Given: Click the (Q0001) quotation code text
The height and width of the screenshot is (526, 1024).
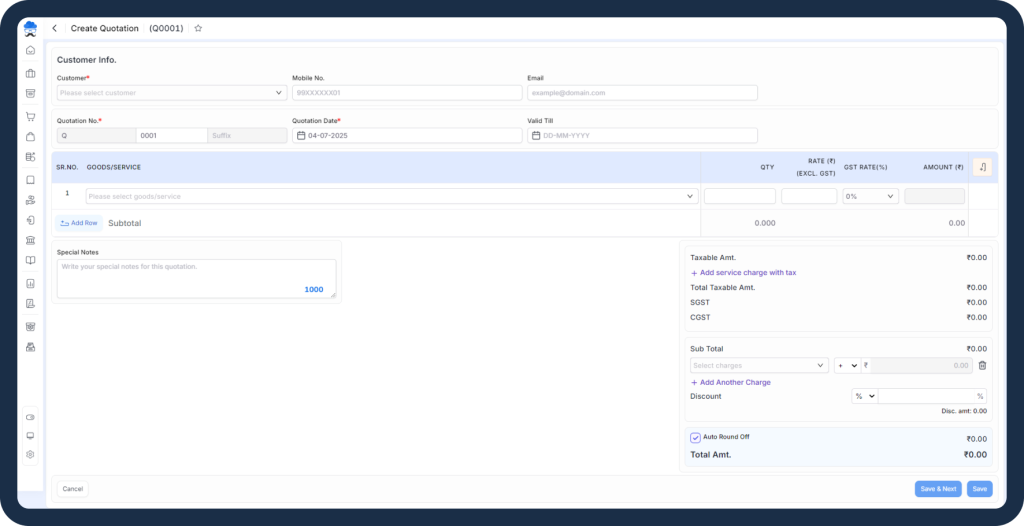Looking at the screenshot, I should [x=167, y=28].
